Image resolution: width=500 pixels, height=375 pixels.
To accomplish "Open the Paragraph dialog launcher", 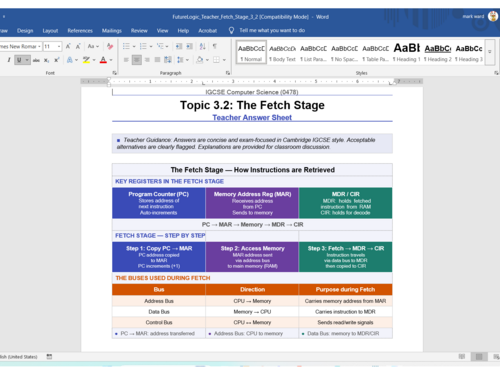I will tap(228, 73).
